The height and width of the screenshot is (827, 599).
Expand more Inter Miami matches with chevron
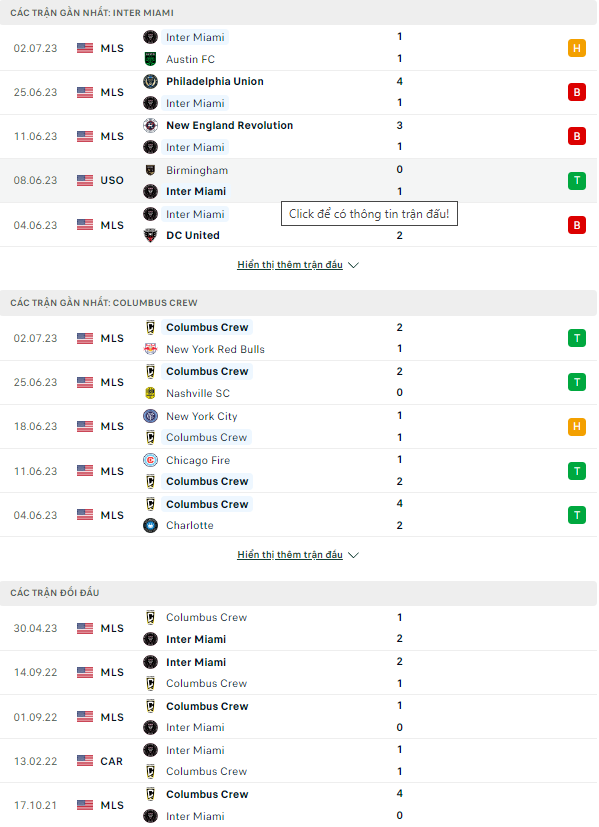click(354, 265)
